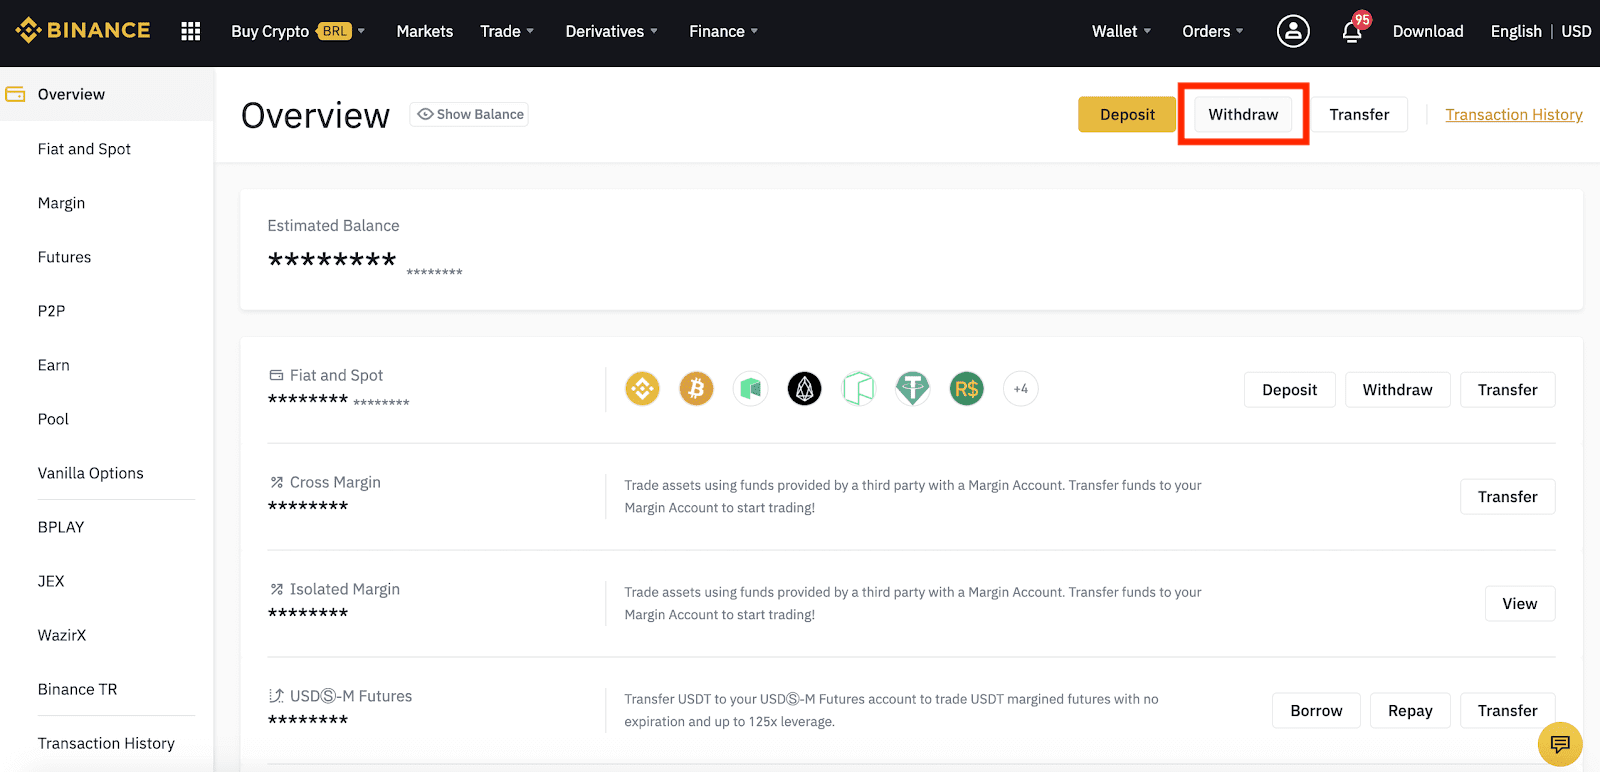Click the EOS coin icon
1600x772 pixels.
pos(804,389)
